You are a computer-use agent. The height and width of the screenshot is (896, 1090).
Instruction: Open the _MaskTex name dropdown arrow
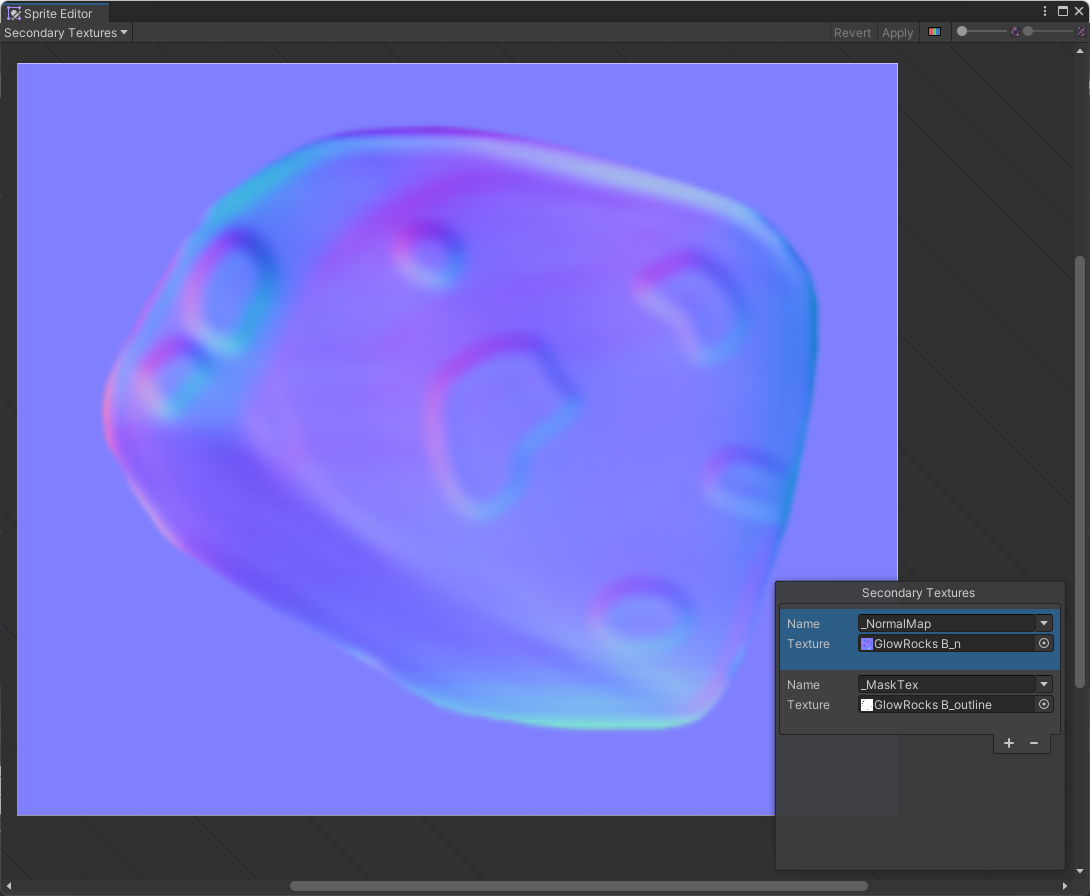tap(1044, 684)
